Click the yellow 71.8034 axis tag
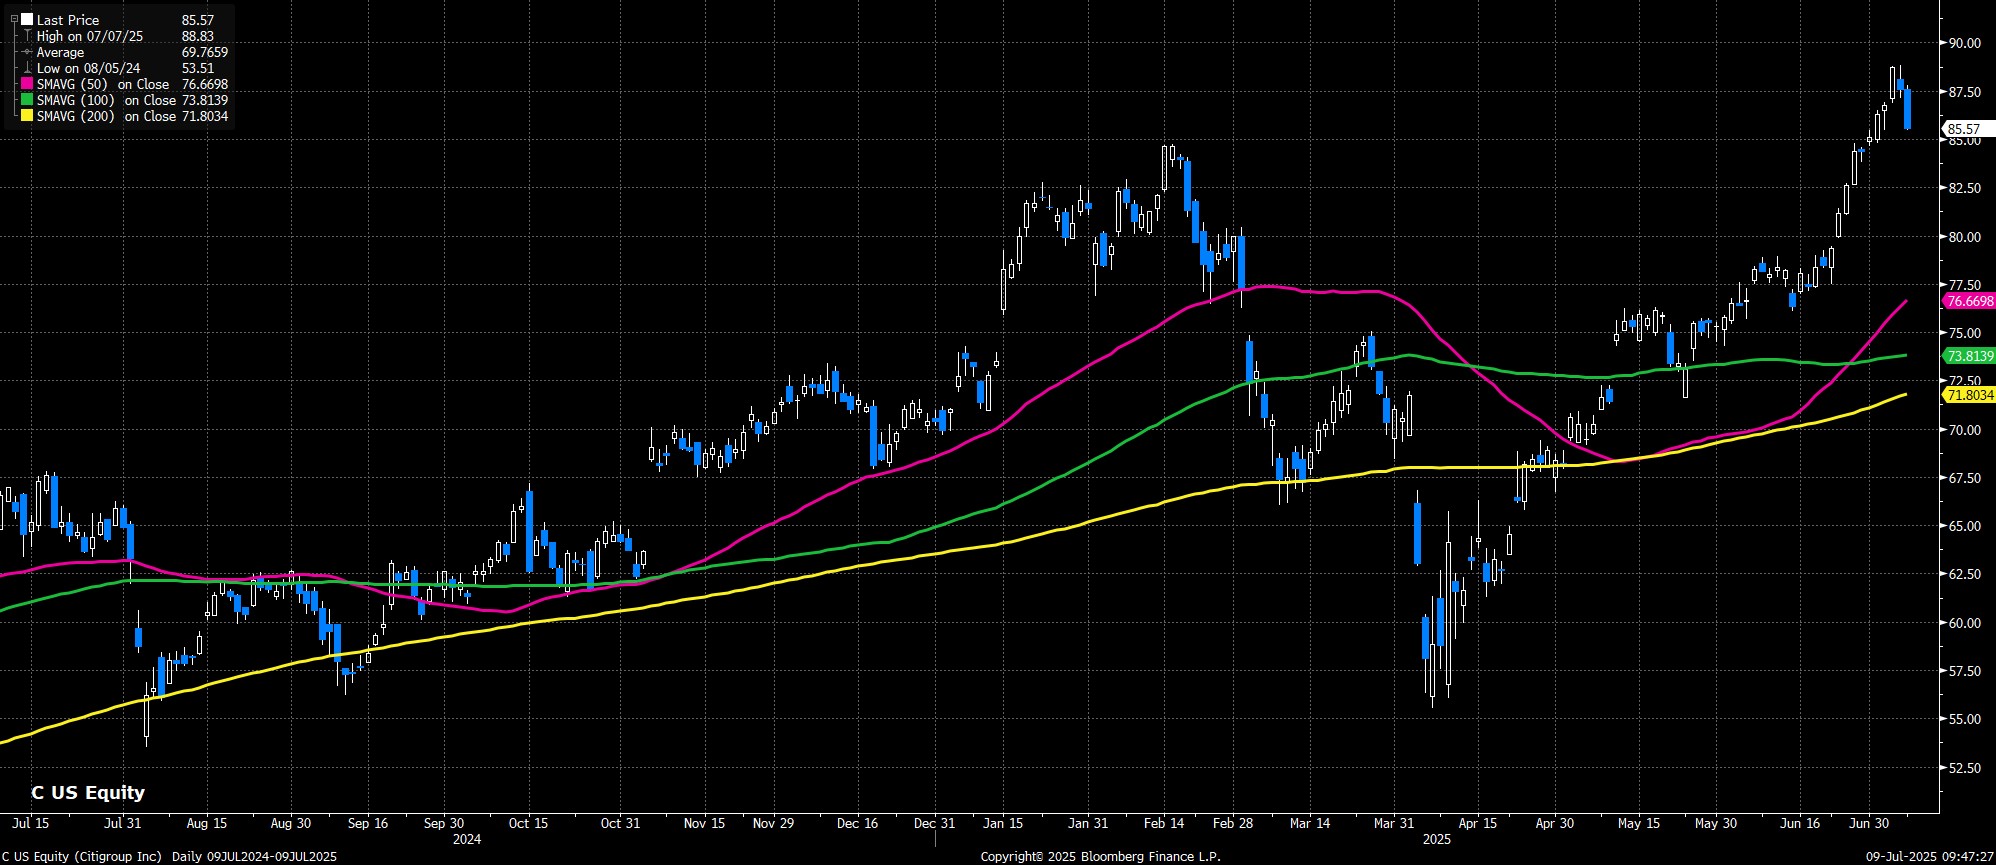Viewport: 1996px width, 865px height. [x=1968, y=395]
